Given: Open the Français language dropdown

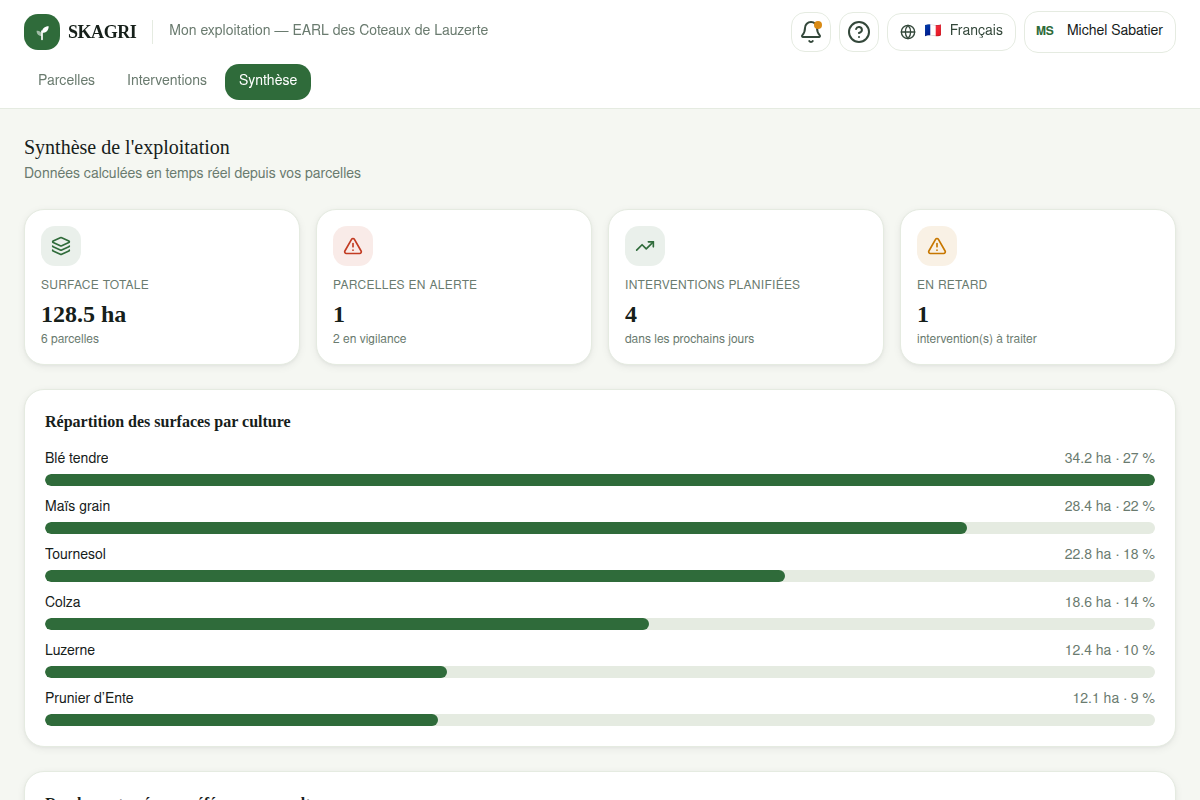Looking at the screenshot, I should tap(952, 32).
